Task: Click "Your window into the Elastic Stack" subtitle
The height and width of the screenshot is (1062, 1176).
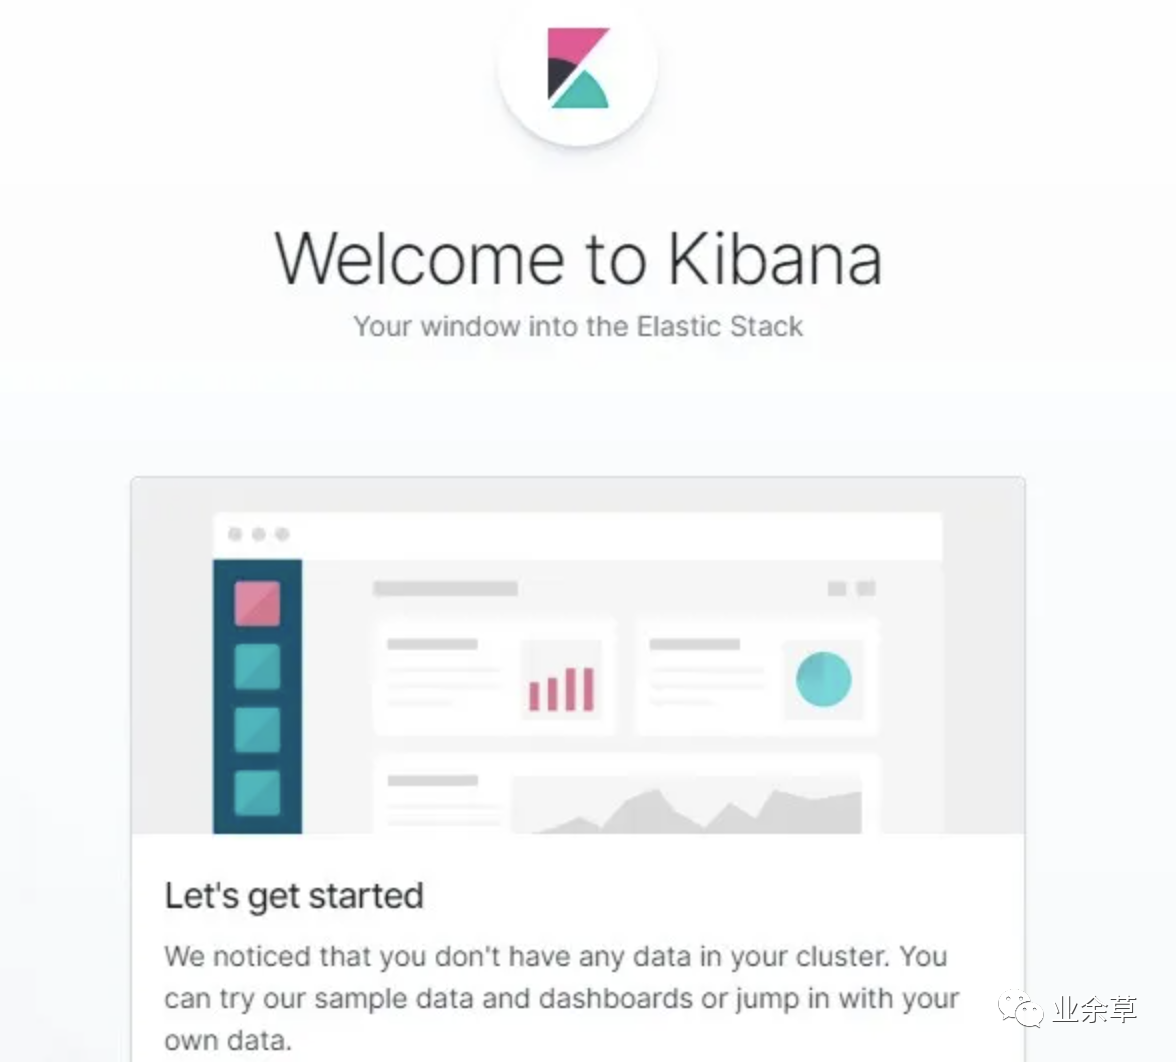Action: (578, 327)
